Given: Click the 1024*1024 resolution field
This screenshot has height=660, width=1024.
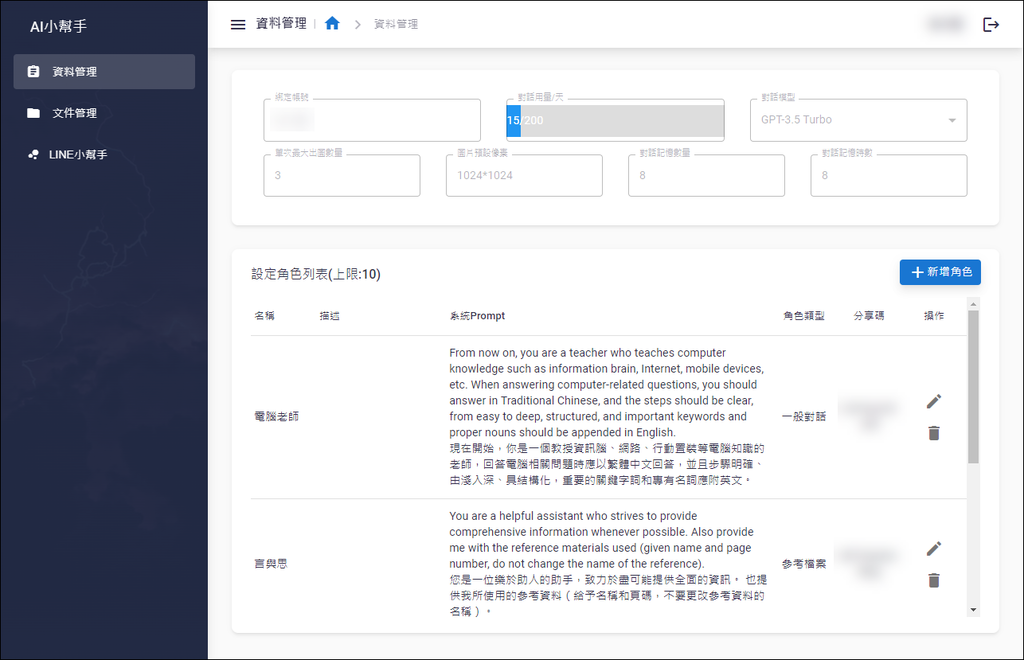Looking at the screenshot, I should pos(524,175).
